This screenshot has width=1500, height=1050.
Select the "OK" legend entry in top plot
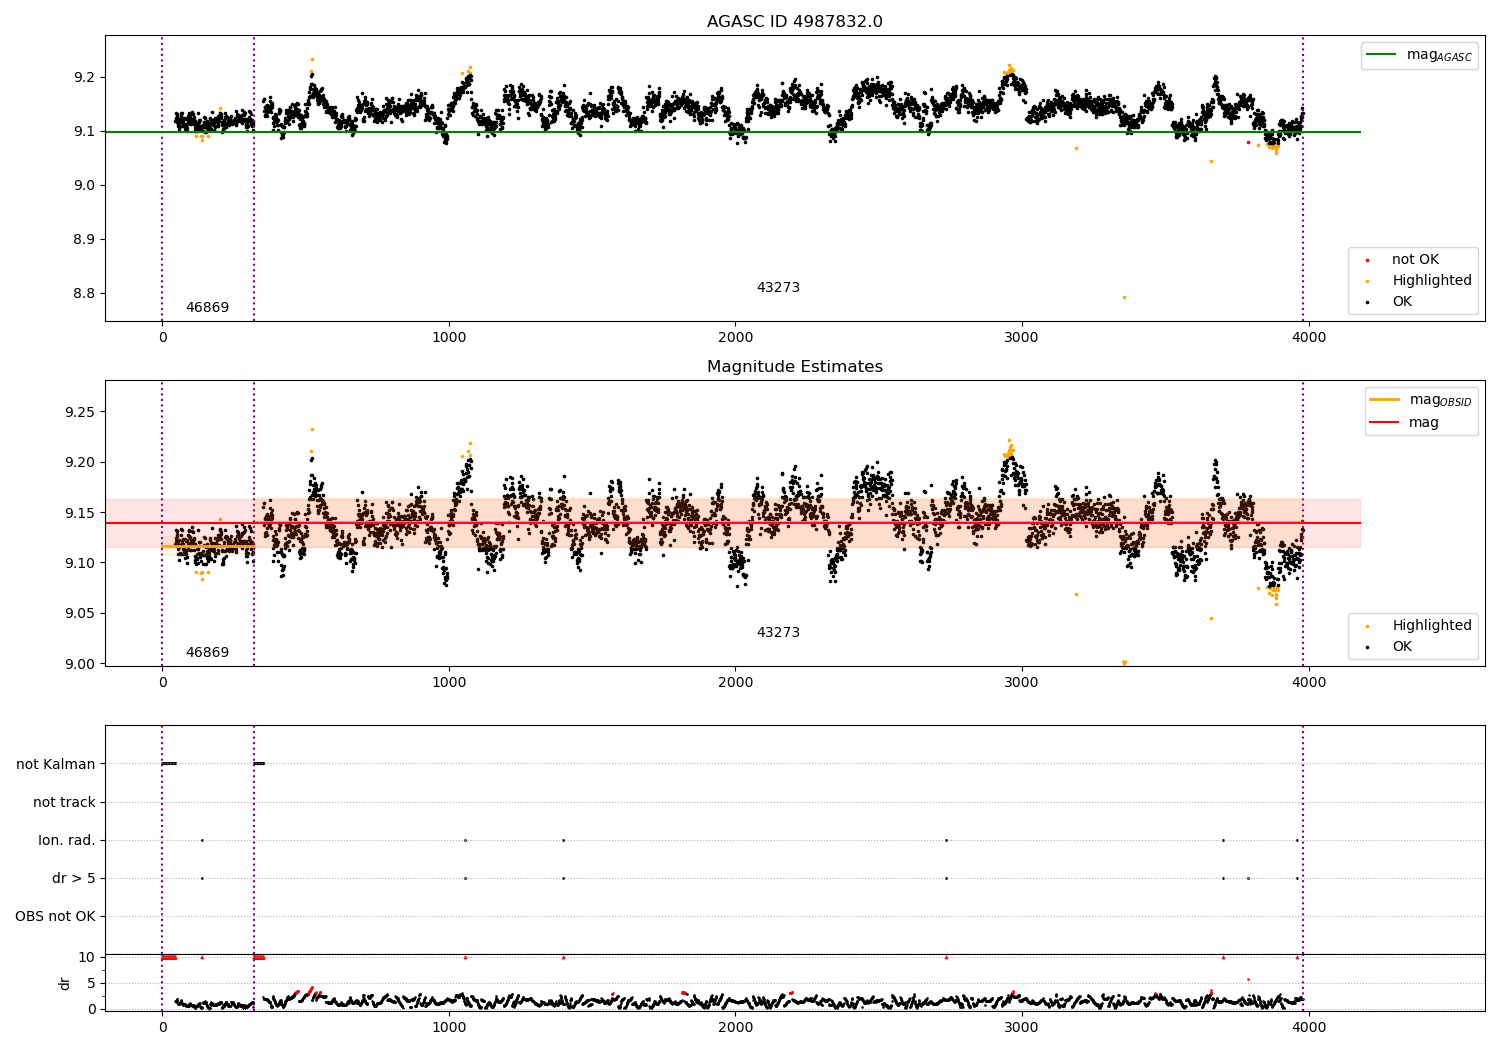[x=1390, y=302]
